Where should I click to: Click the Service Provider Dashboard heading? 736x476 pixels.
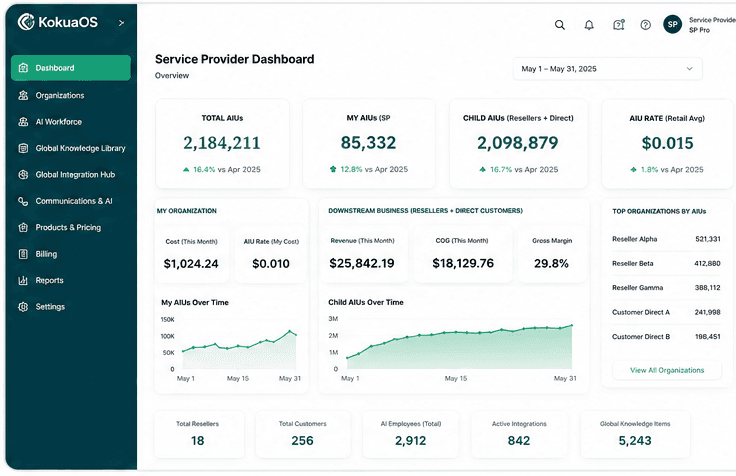(235, 59)
